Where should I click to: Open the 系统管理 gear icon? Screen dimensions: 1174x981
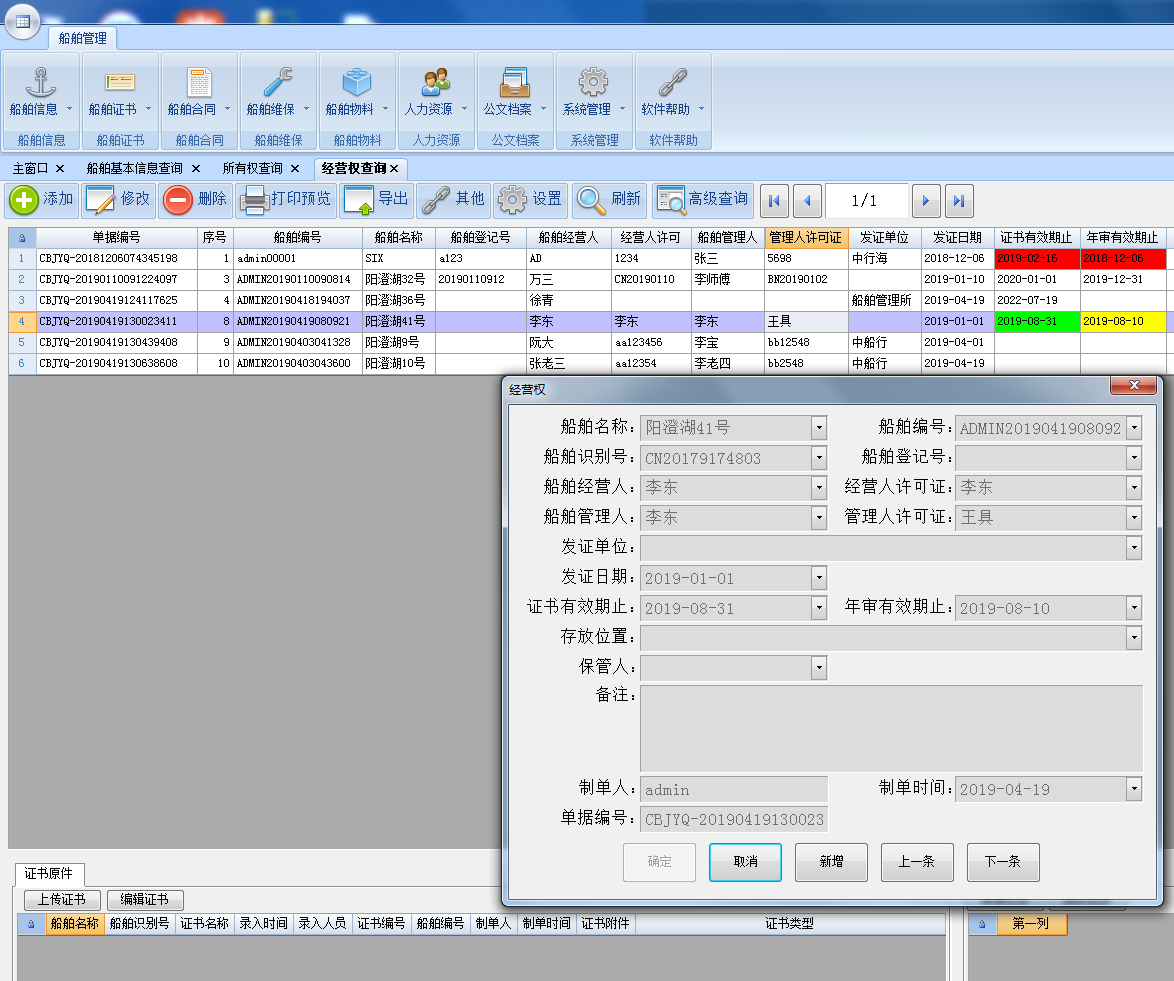594,82
